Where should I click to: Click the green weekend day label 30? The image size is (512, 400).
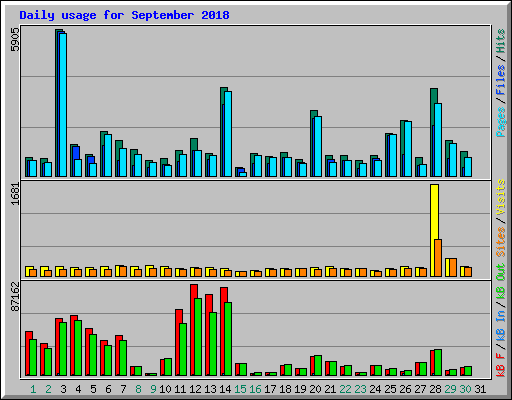[465, 389]
